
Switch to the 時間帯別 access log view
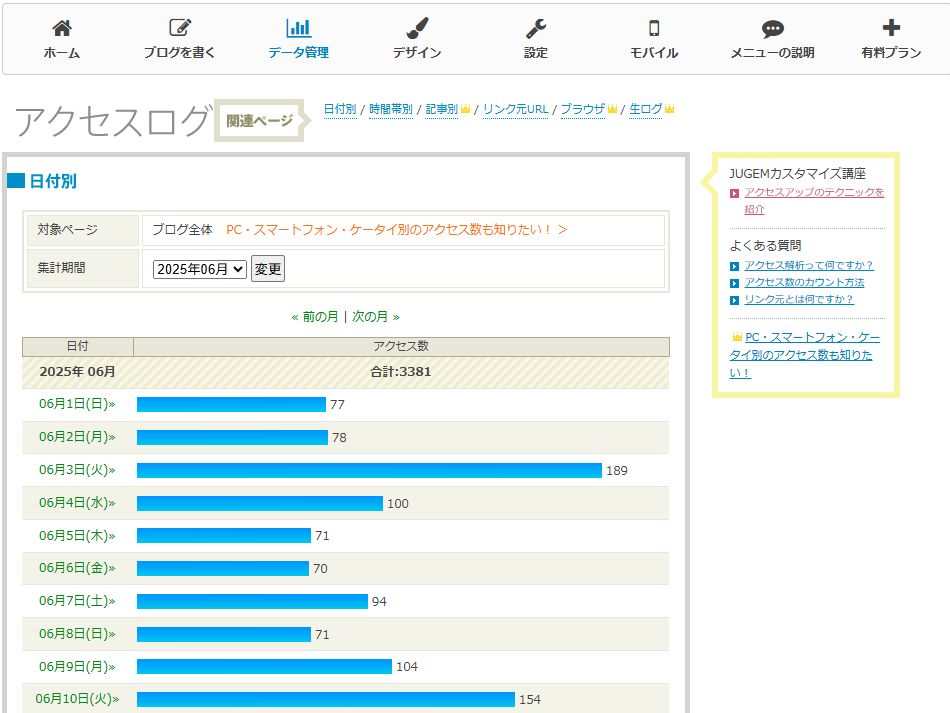coord(390,109)
